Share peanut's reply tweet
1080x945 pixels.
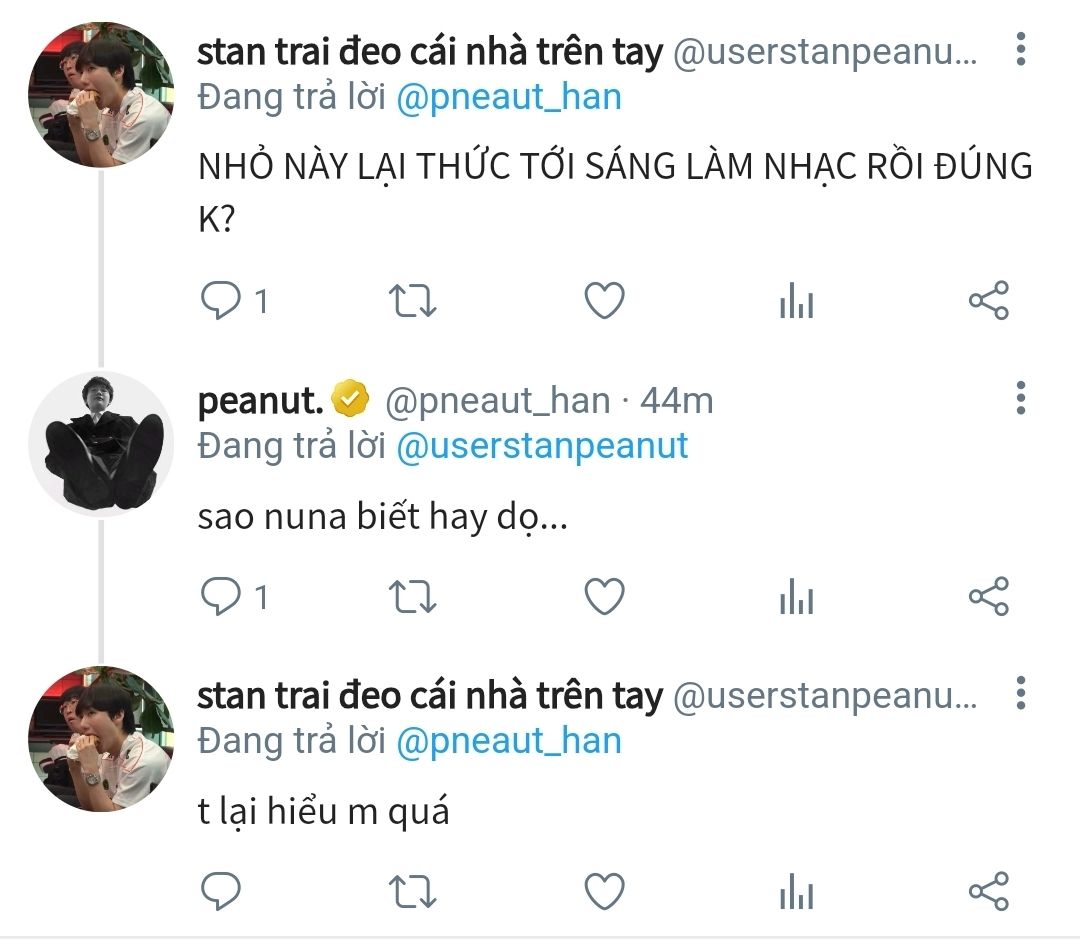pos(989,596)
